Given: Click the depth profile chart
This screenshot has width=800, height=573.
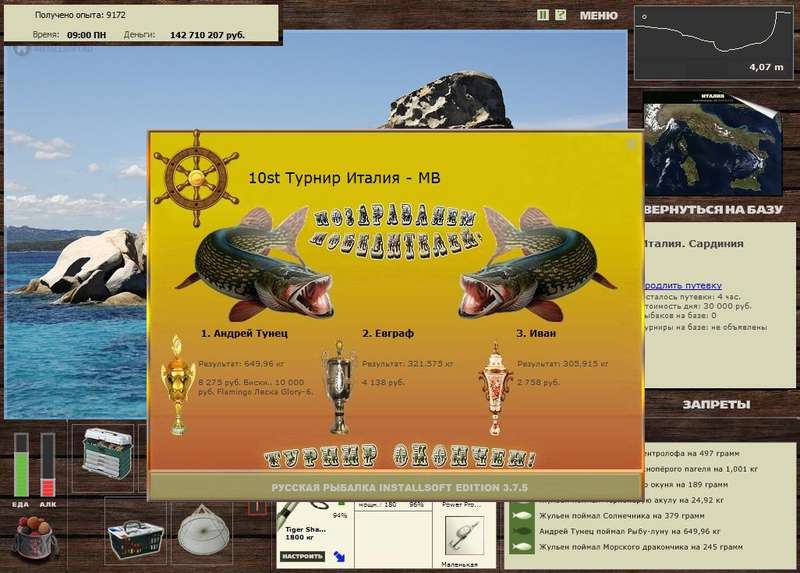Looking at the screenshot, I should tap(713, 43).
